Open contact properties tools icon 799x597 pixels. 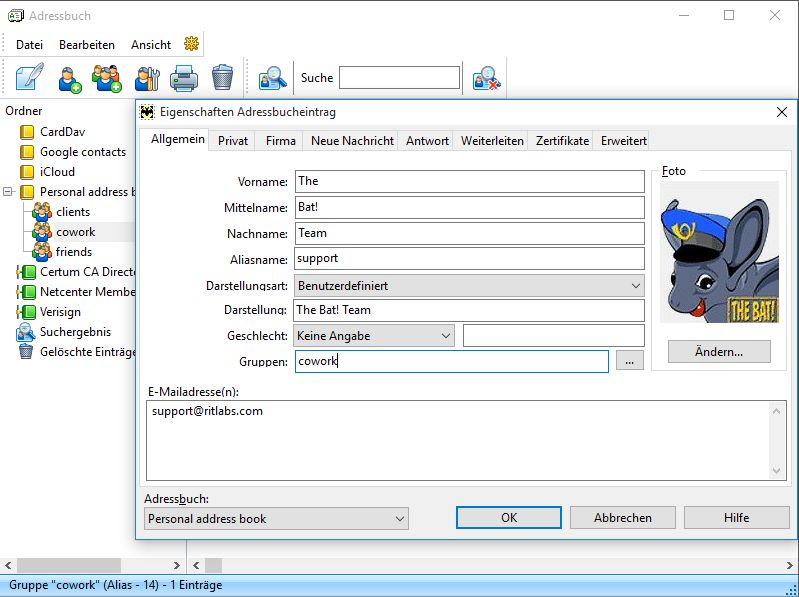point(147,77)
